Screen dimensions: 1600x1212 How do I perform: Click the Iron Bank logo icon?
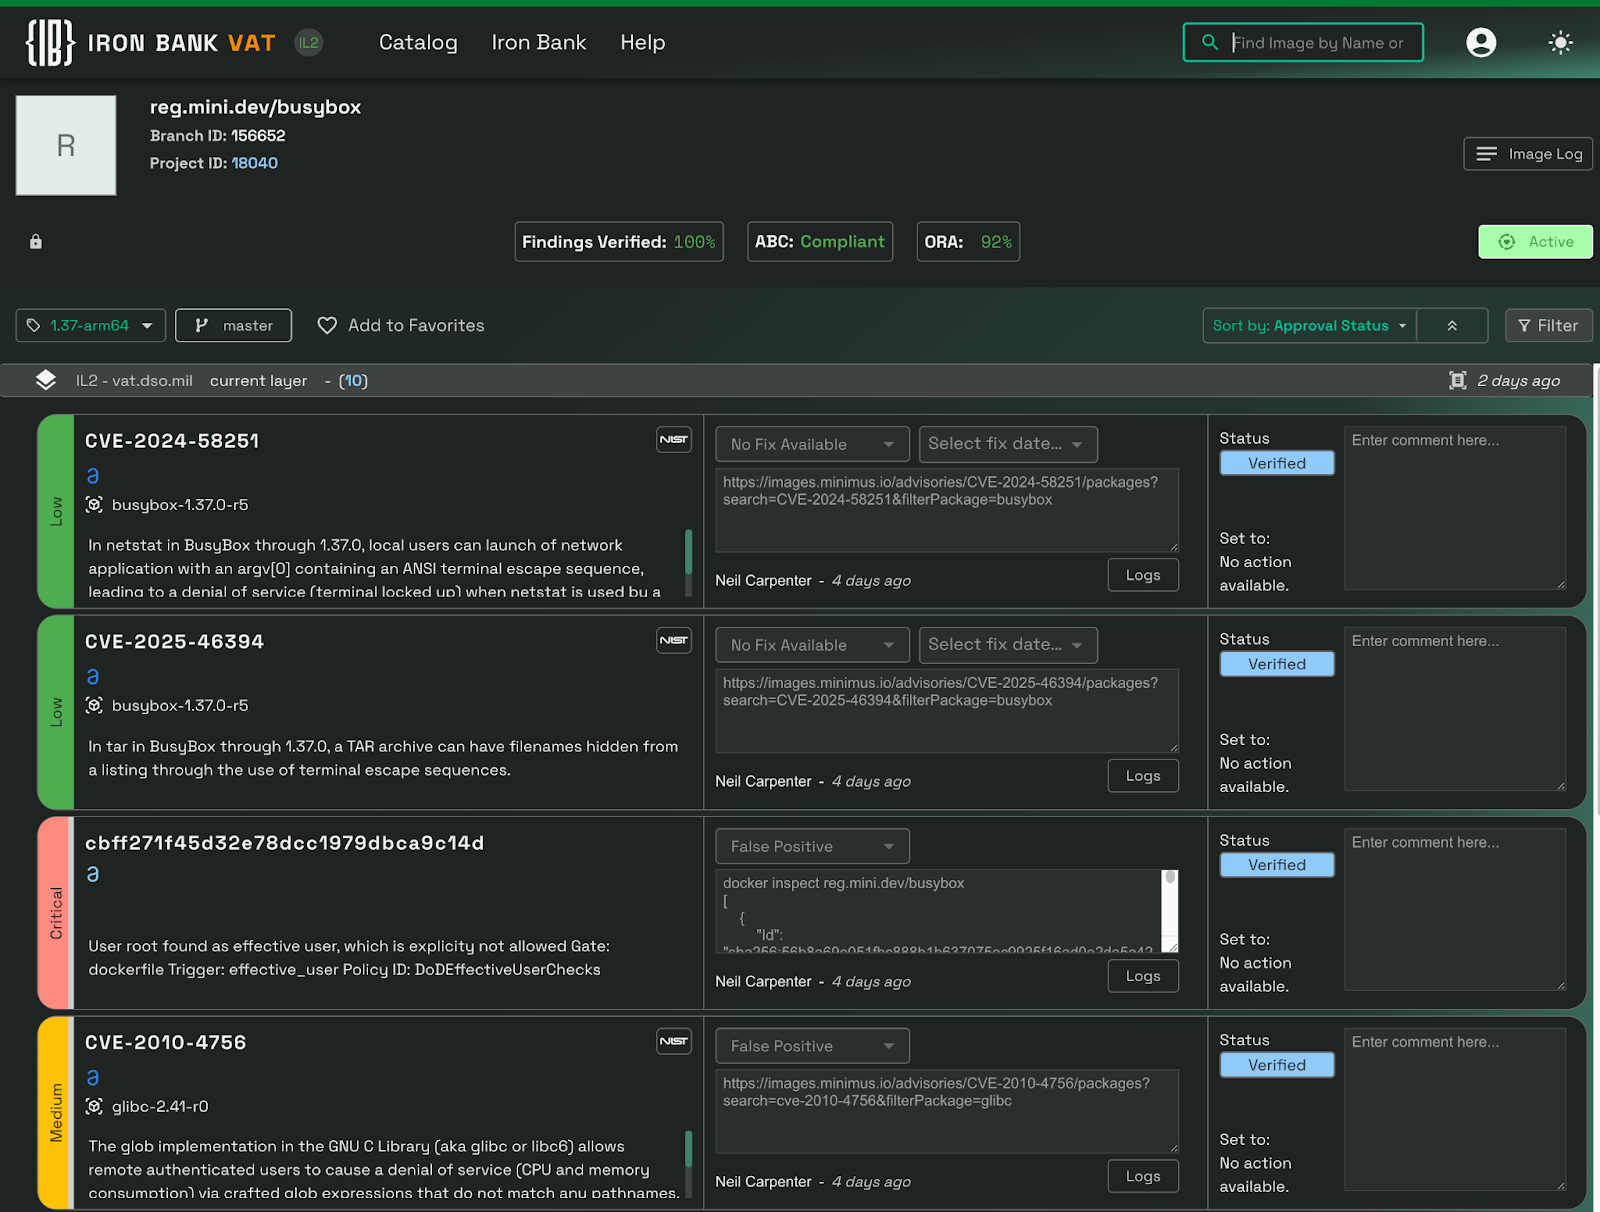click(x=50, y=43)
